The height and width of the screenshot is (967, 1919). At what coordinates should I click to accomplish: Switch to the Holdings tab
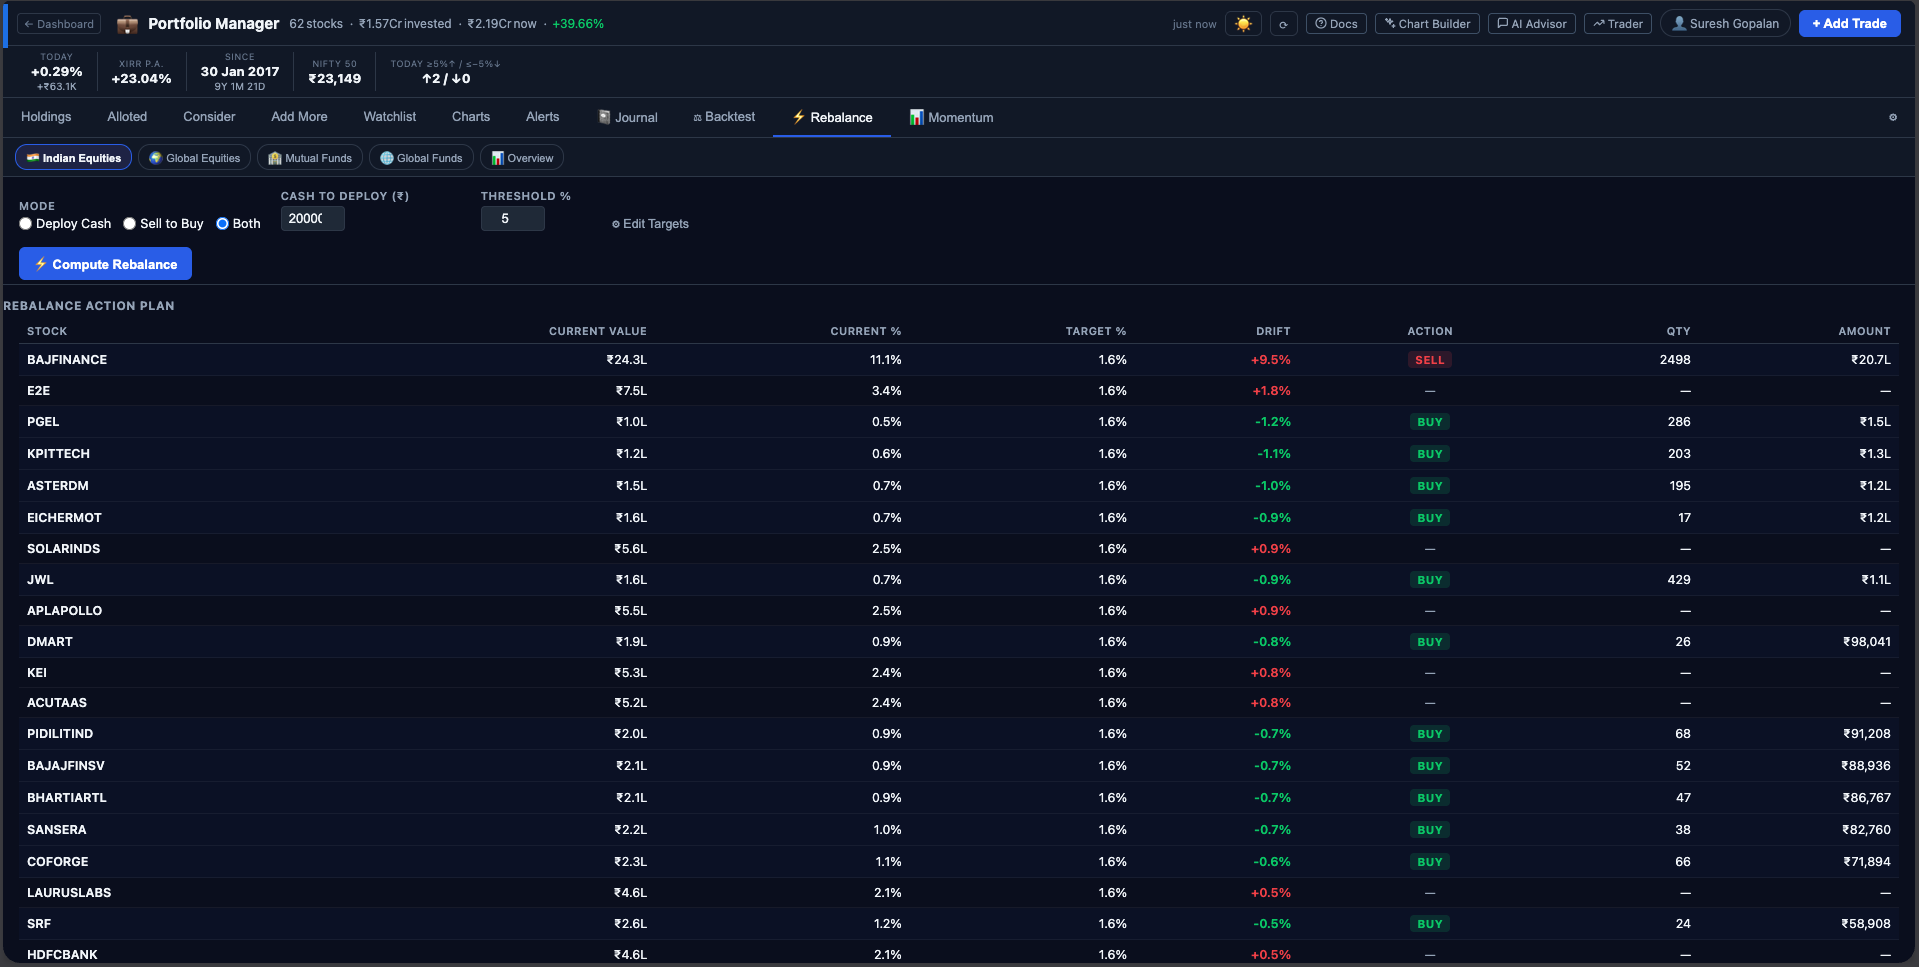(x=46, y=117)
